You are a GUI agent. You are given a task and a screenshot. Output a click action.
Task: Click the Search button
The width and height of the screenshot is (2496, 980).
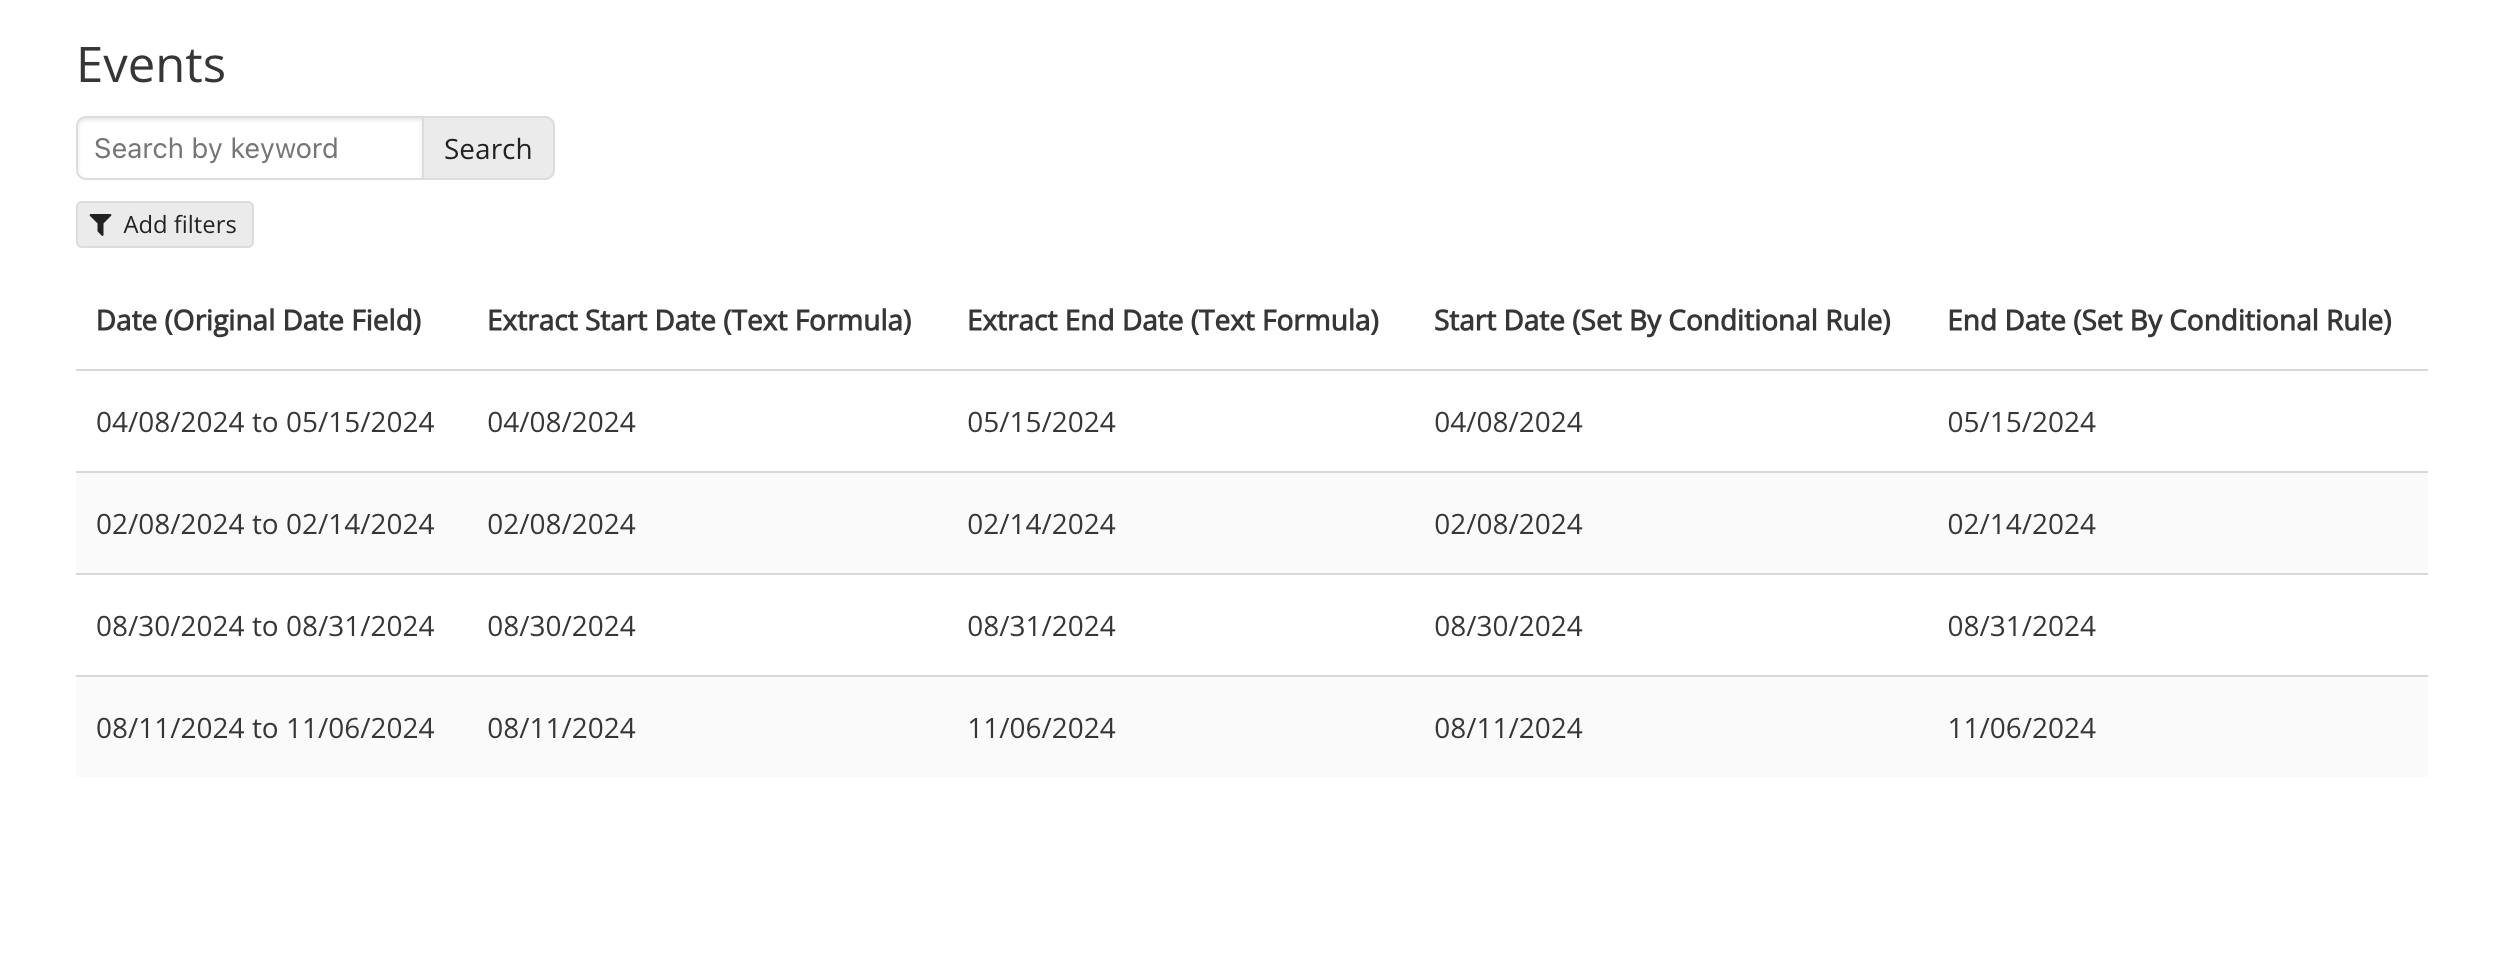(488, 149)
